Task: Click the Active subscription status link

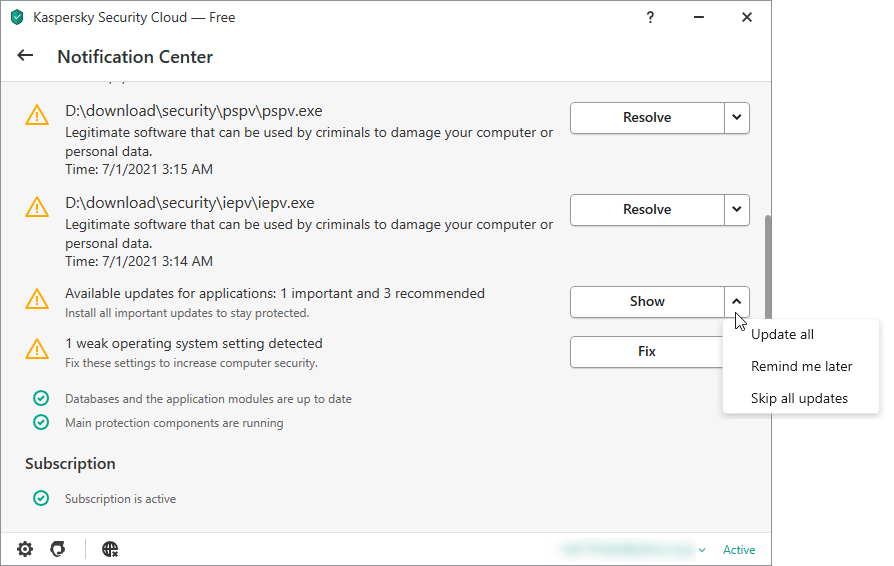Action: click(739, 550)
